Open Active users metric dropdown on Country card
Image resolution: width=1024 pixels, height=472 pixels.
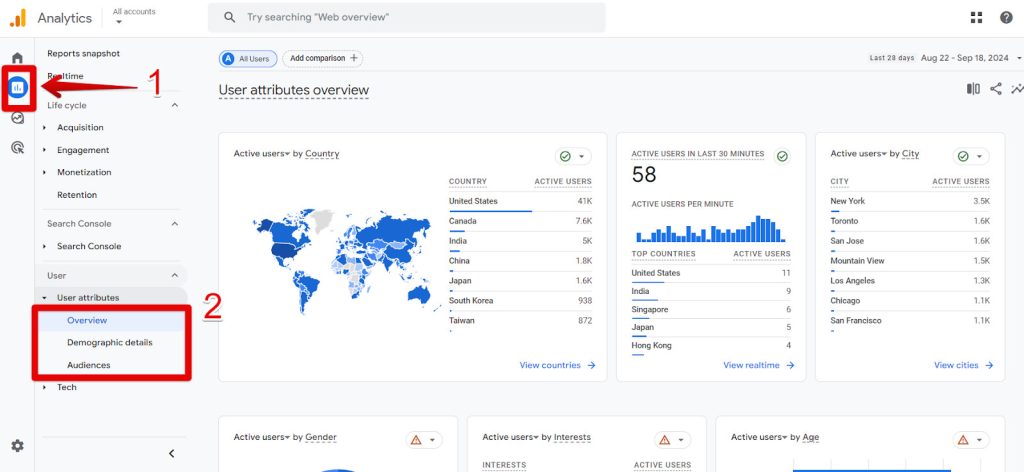(x=262, y=154)
